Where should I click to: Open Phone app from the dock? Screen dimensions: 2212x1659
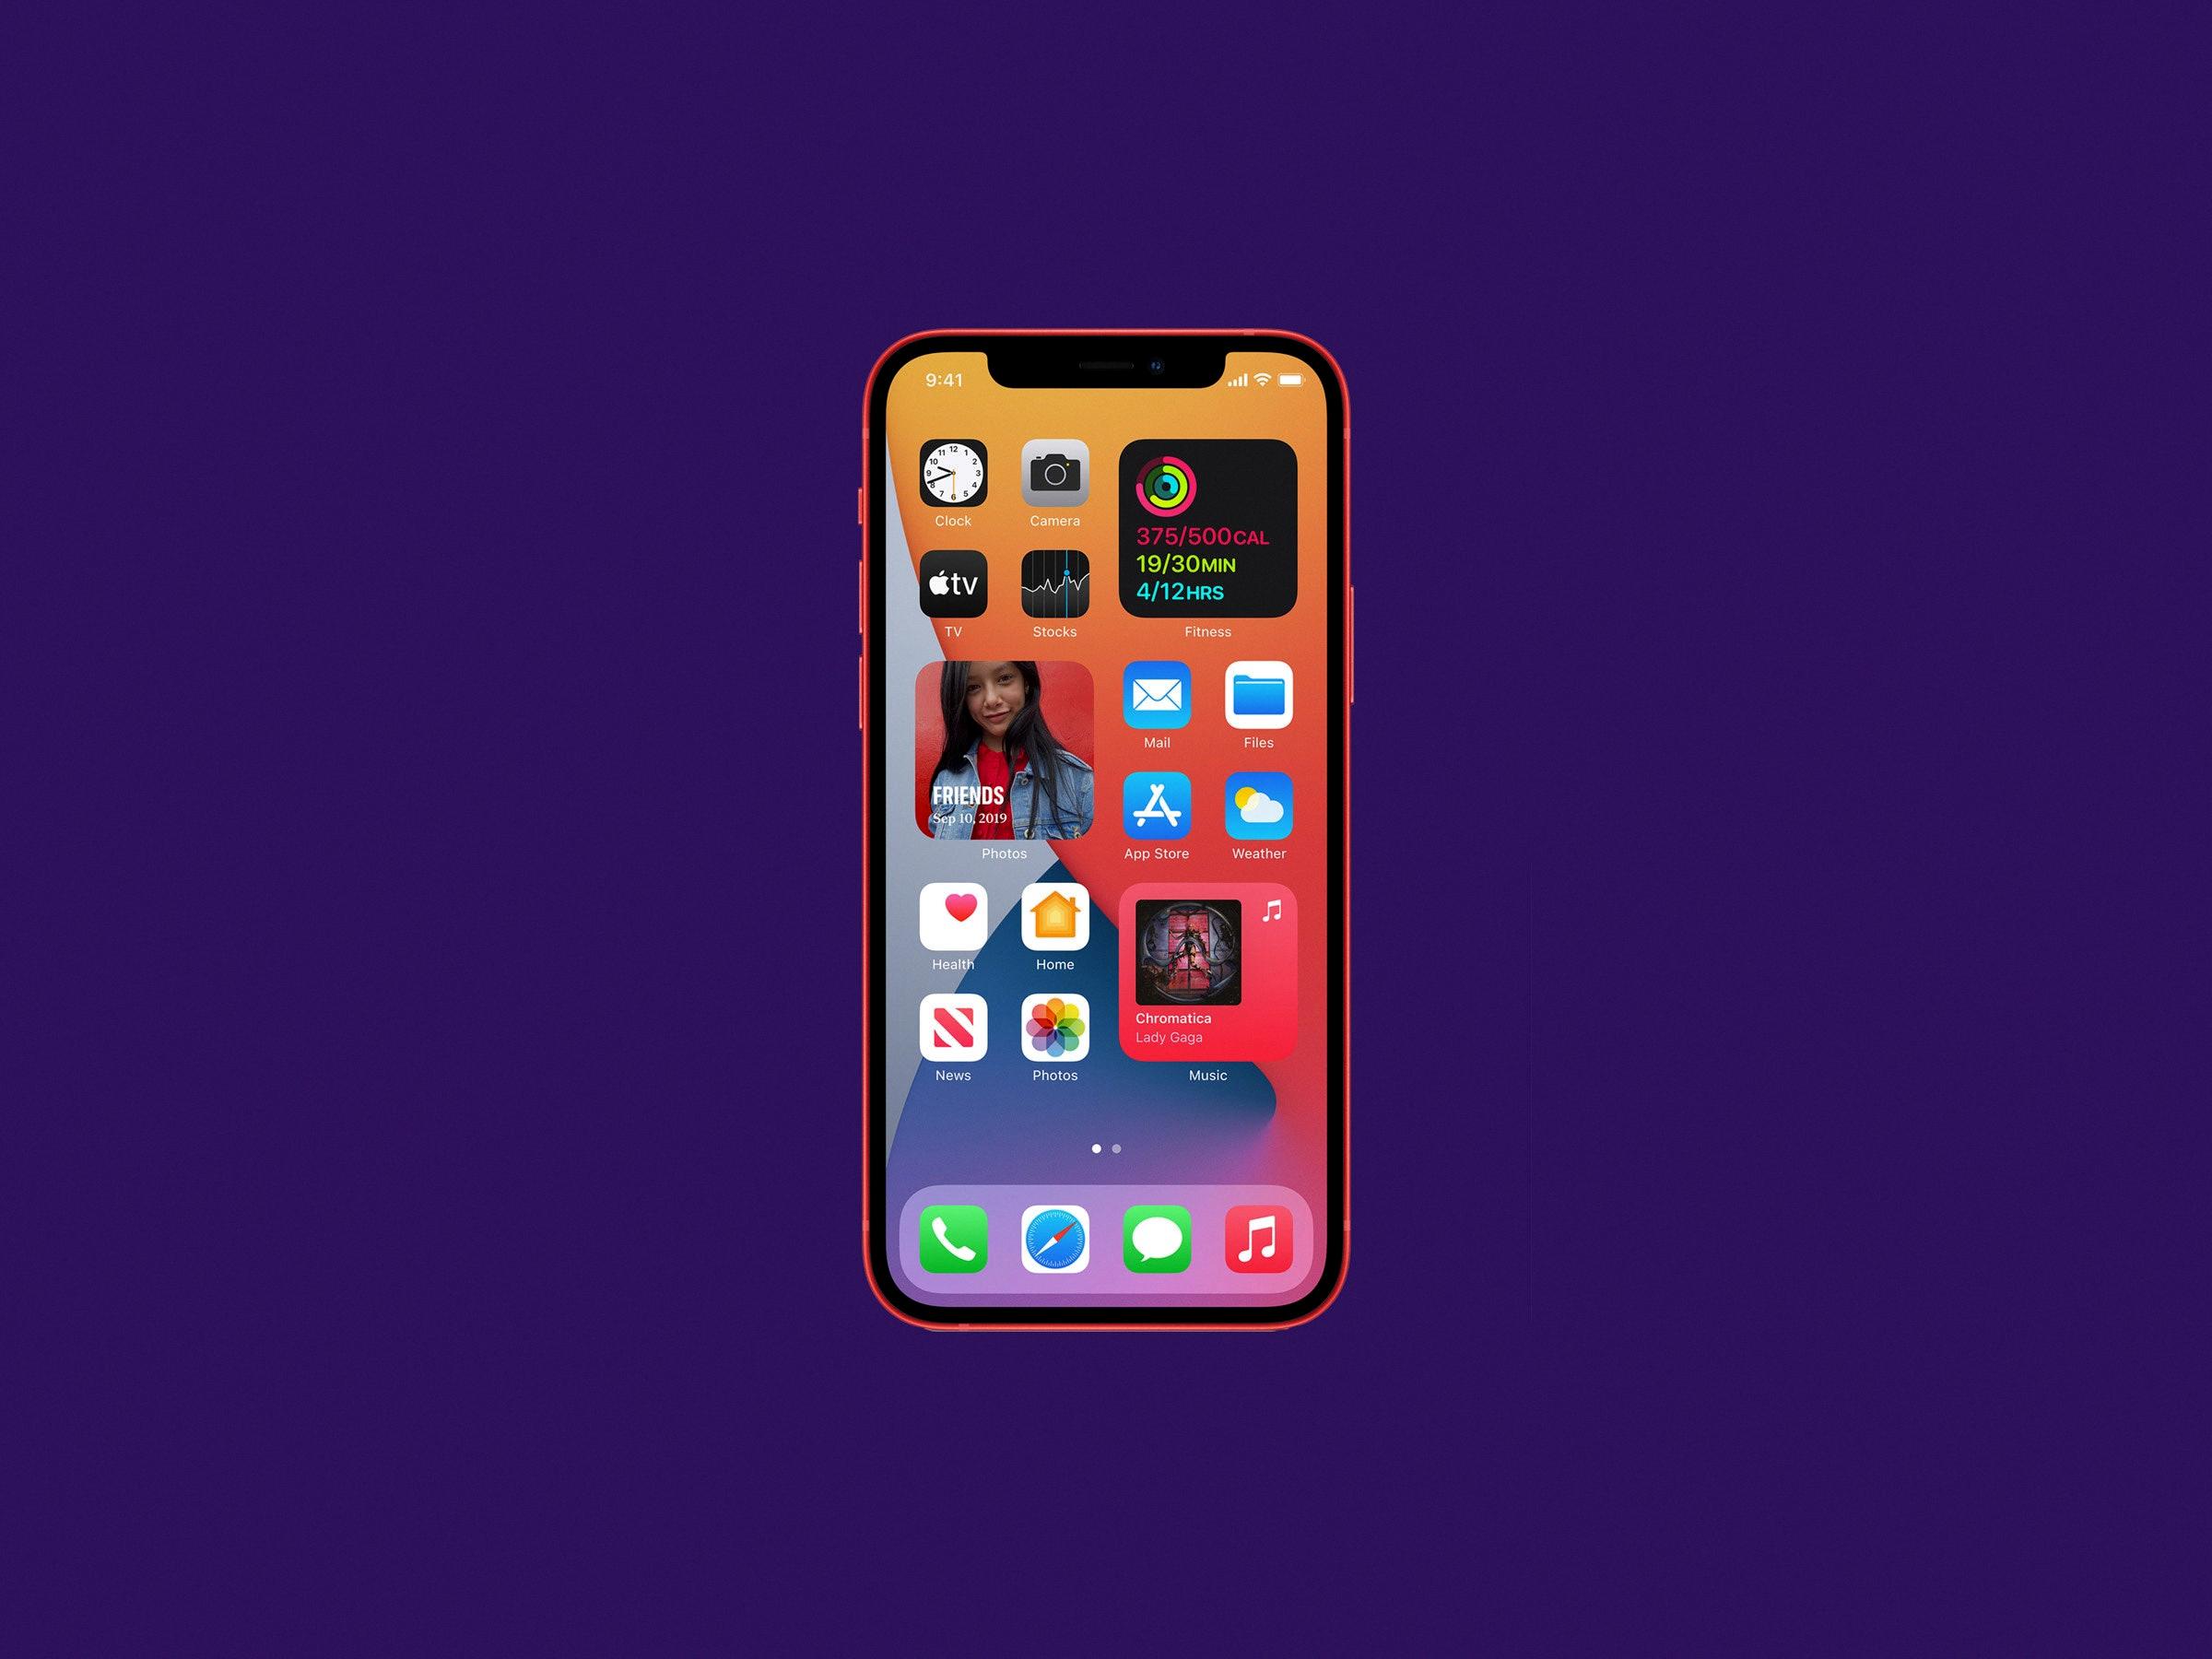[x=955, y=1237]
